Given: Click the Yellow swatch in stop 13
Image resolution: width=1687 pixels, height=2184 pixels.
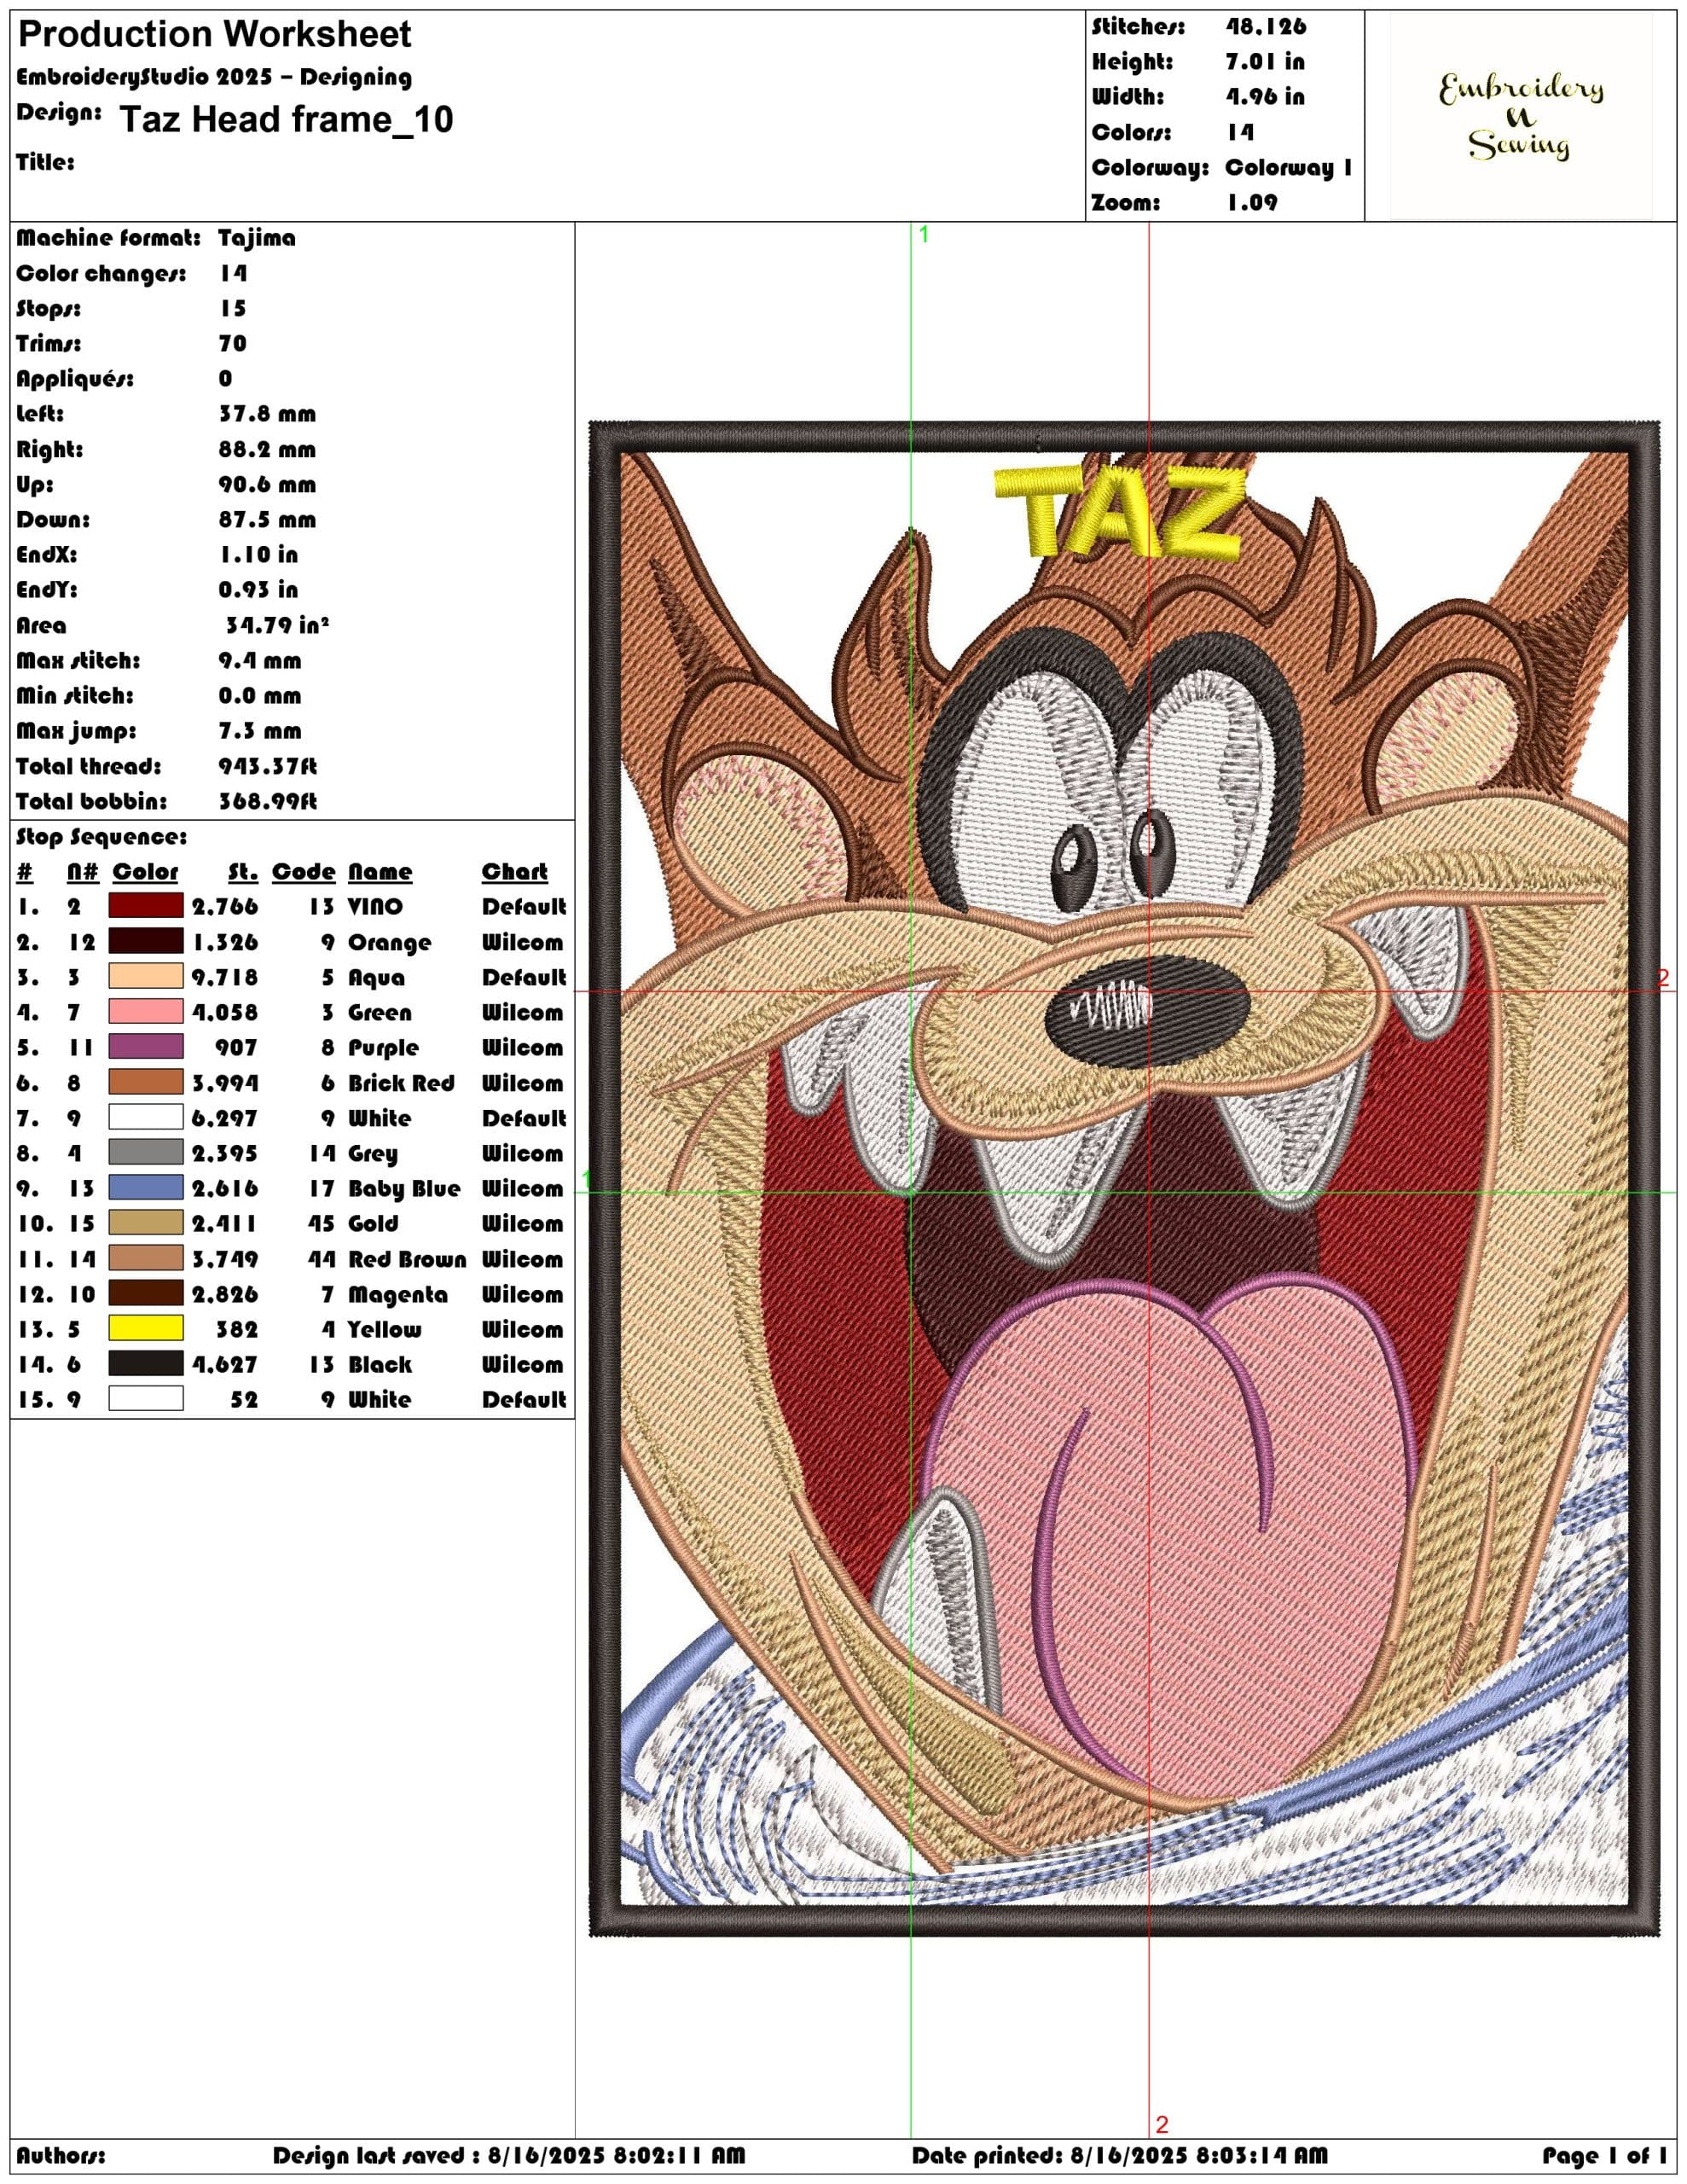Looking at the screenshot, I should [146, 1328].
